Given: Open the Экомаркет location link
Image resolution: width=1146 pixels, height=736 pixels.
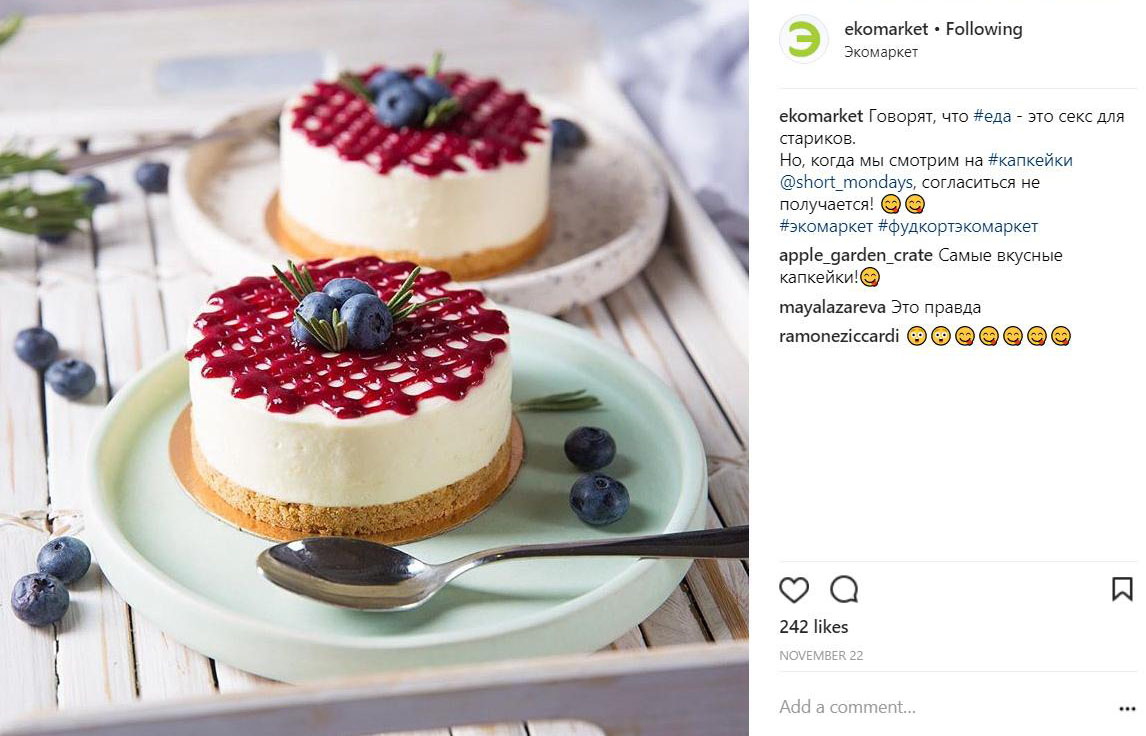Looking at the screenshot, I should (881, 52).
